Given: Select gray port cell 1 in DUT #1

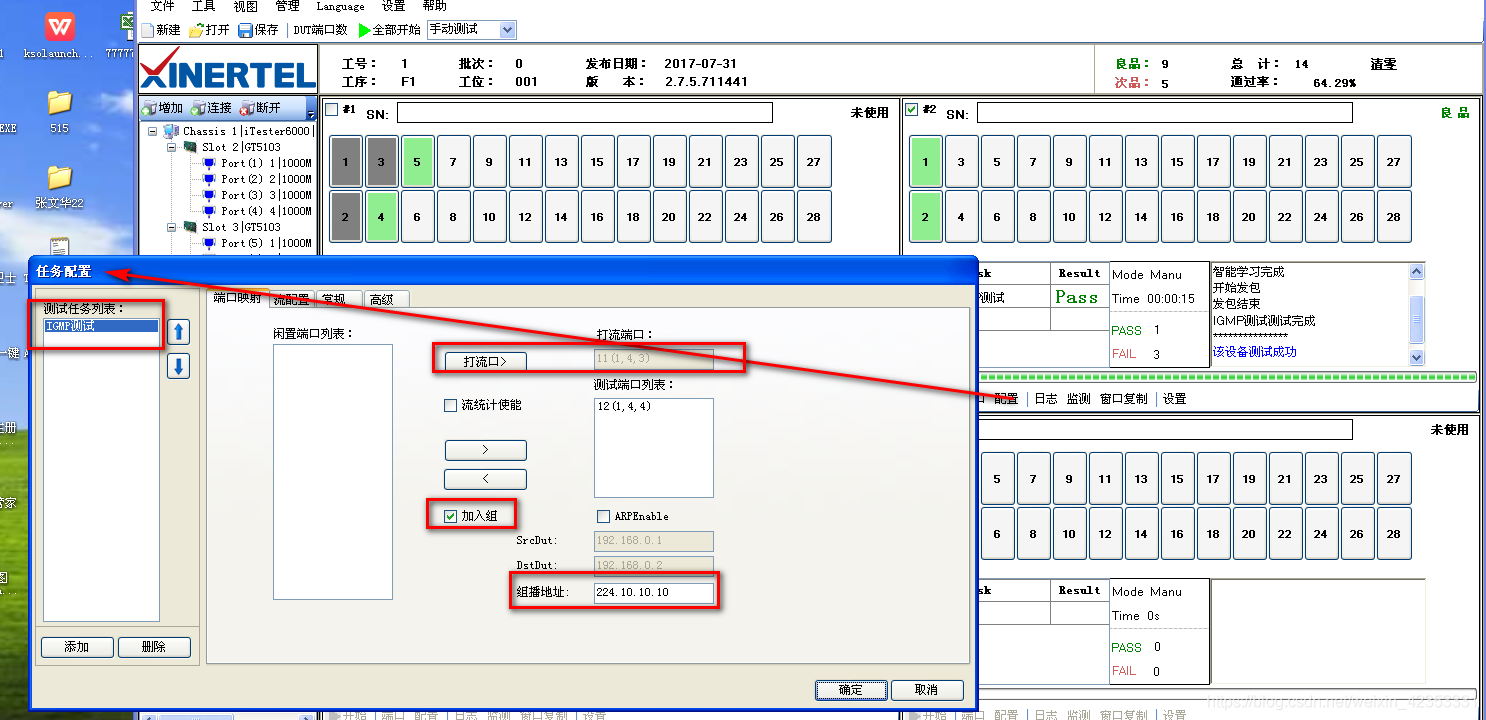Looking at the screenshot, I should [x=346, y=162].
